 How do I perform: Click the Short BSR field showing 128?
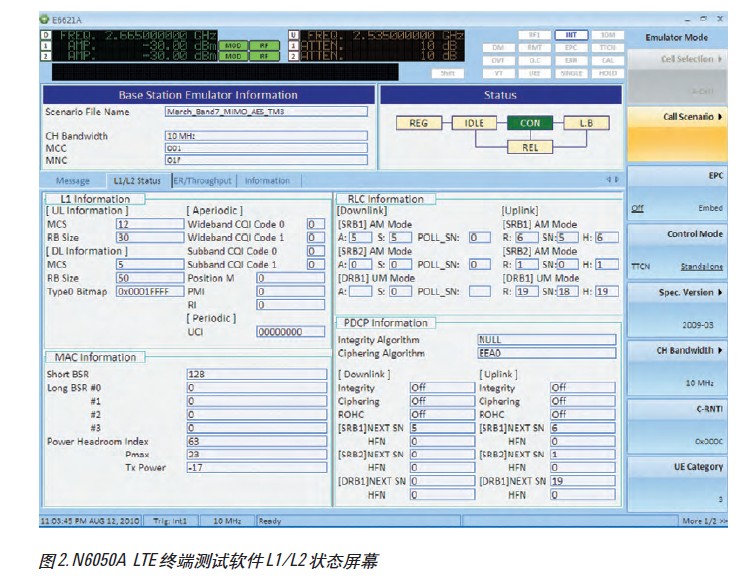tap(257, 374)
